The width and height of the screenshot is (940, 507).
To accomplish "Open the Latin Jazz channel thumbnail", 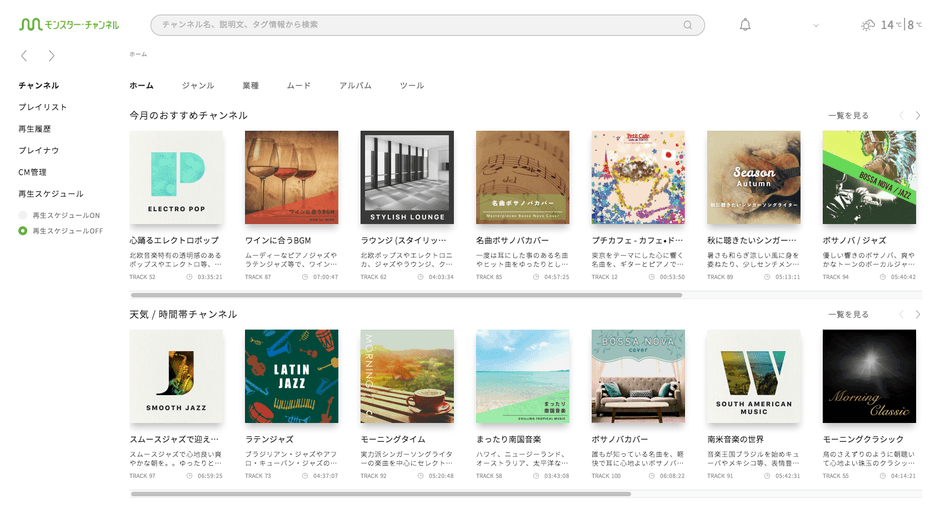I will pos(292,376).
